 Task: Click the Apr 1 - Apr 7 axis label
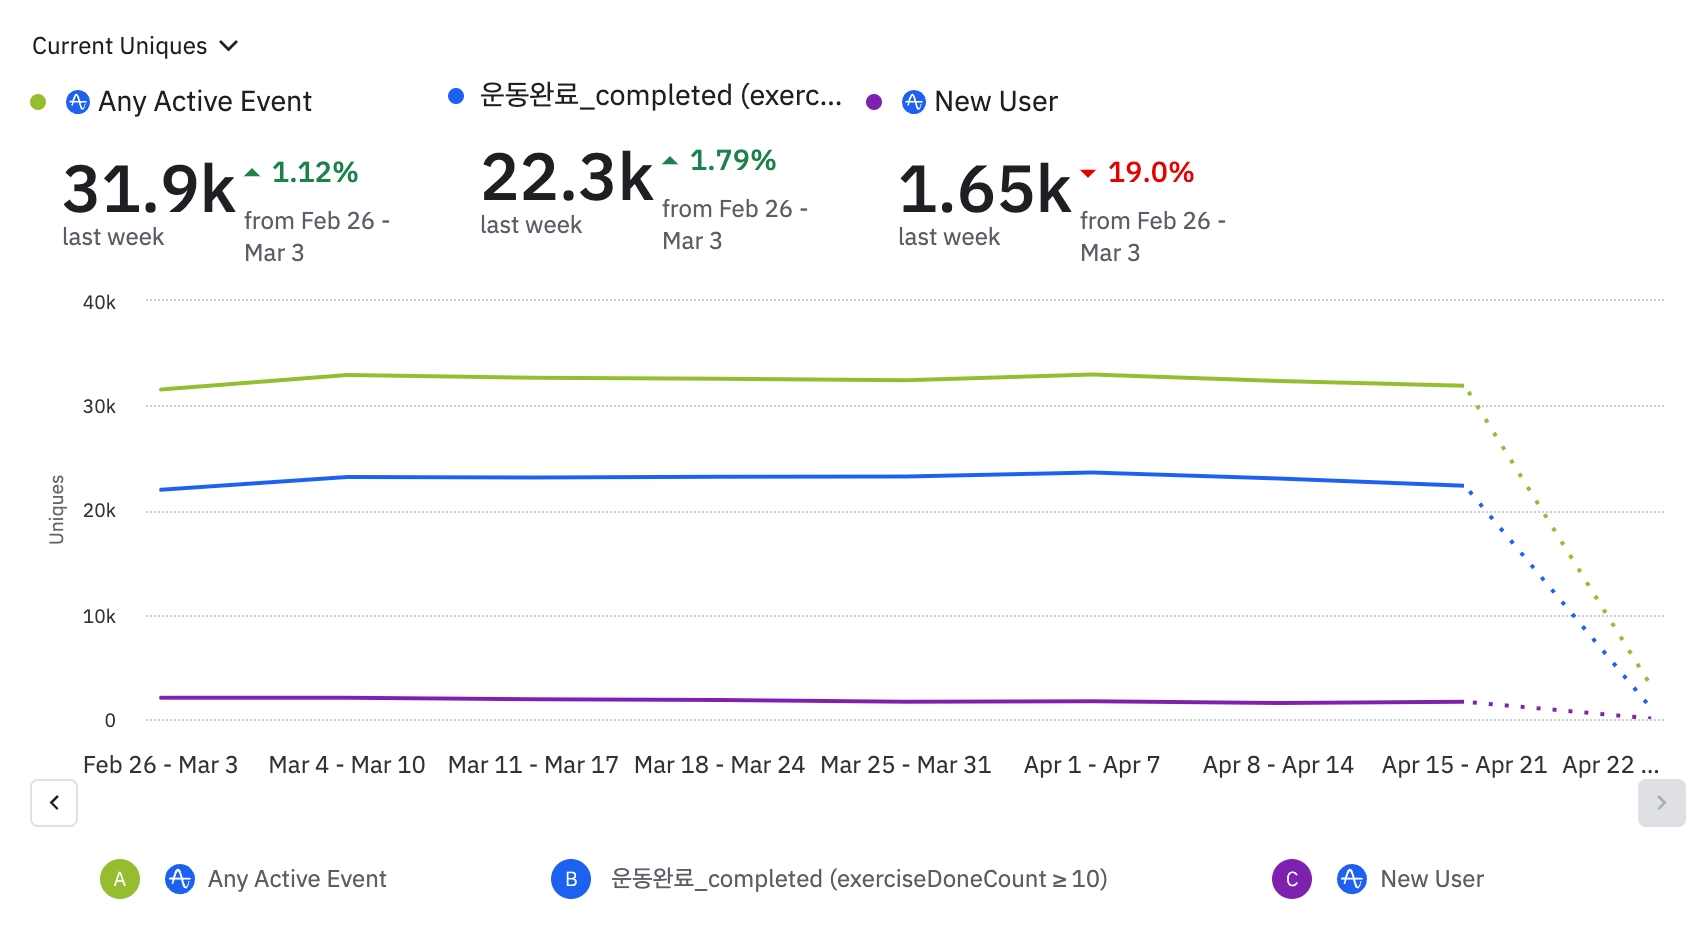(x=1092, y=765)
